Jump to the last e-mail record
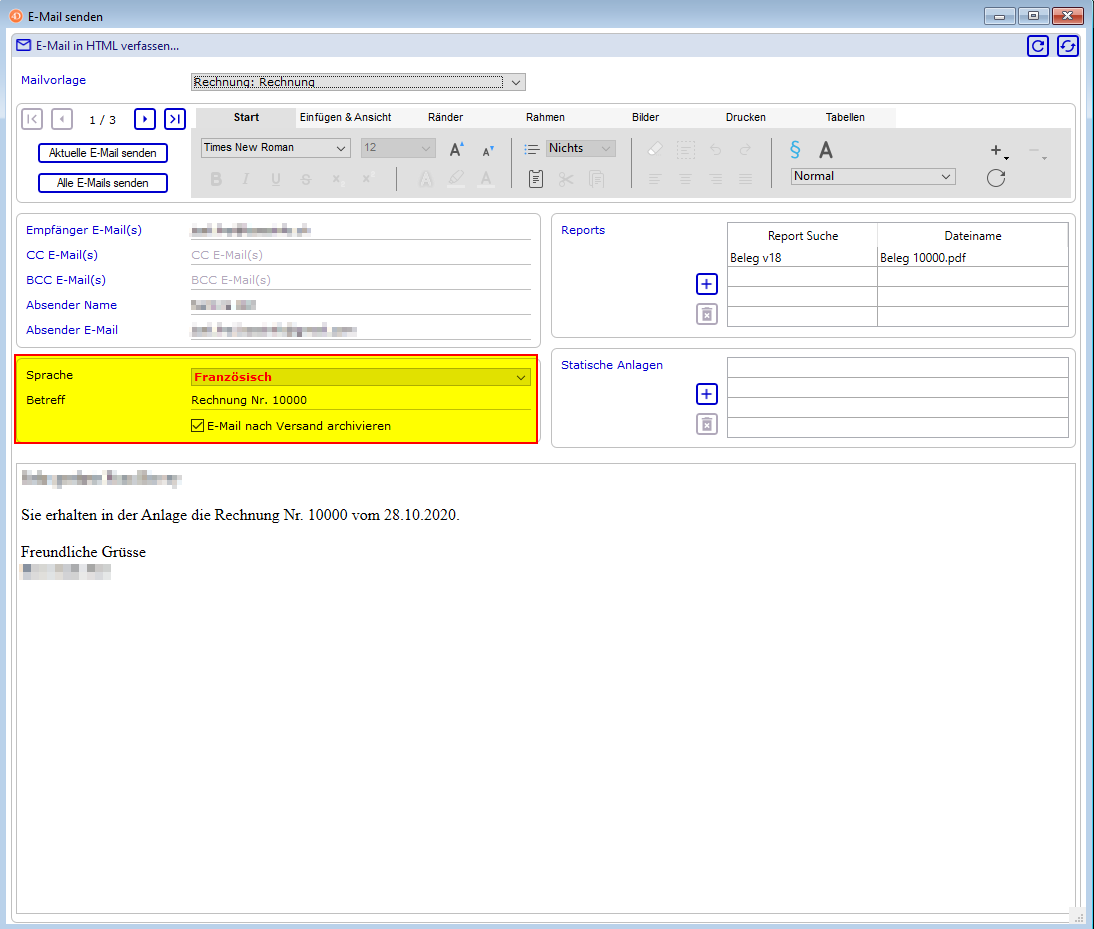The width and height of the screenshot is (1094, 929). click(175, 120)
